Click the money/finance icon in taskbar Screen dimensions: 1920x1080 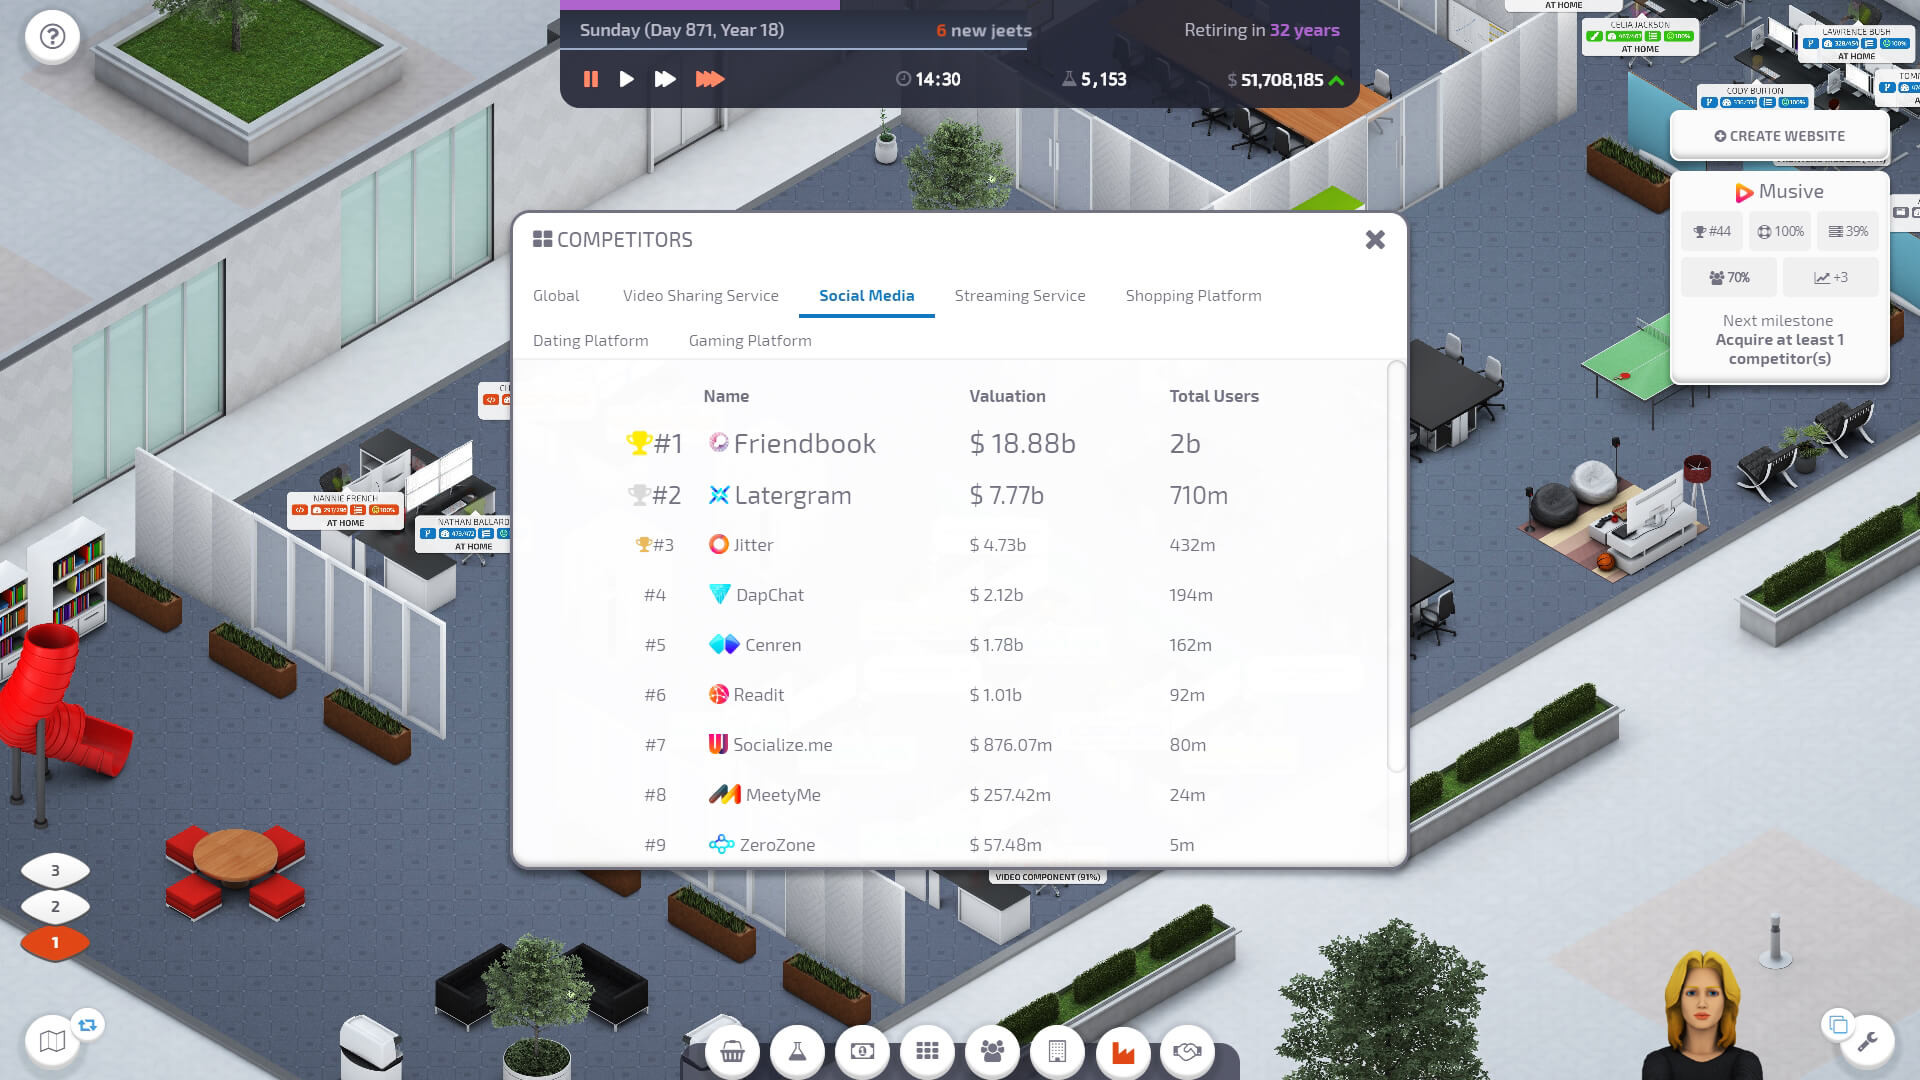pos(861,1051)
